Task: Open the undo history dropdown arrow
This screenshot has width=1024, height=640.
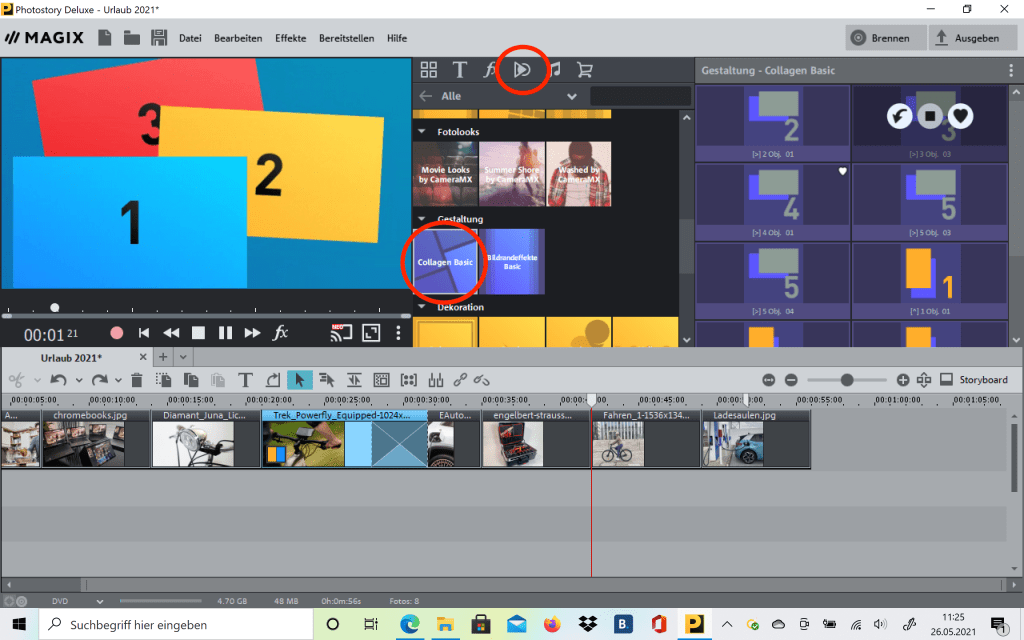Action: tap(79, 380)
